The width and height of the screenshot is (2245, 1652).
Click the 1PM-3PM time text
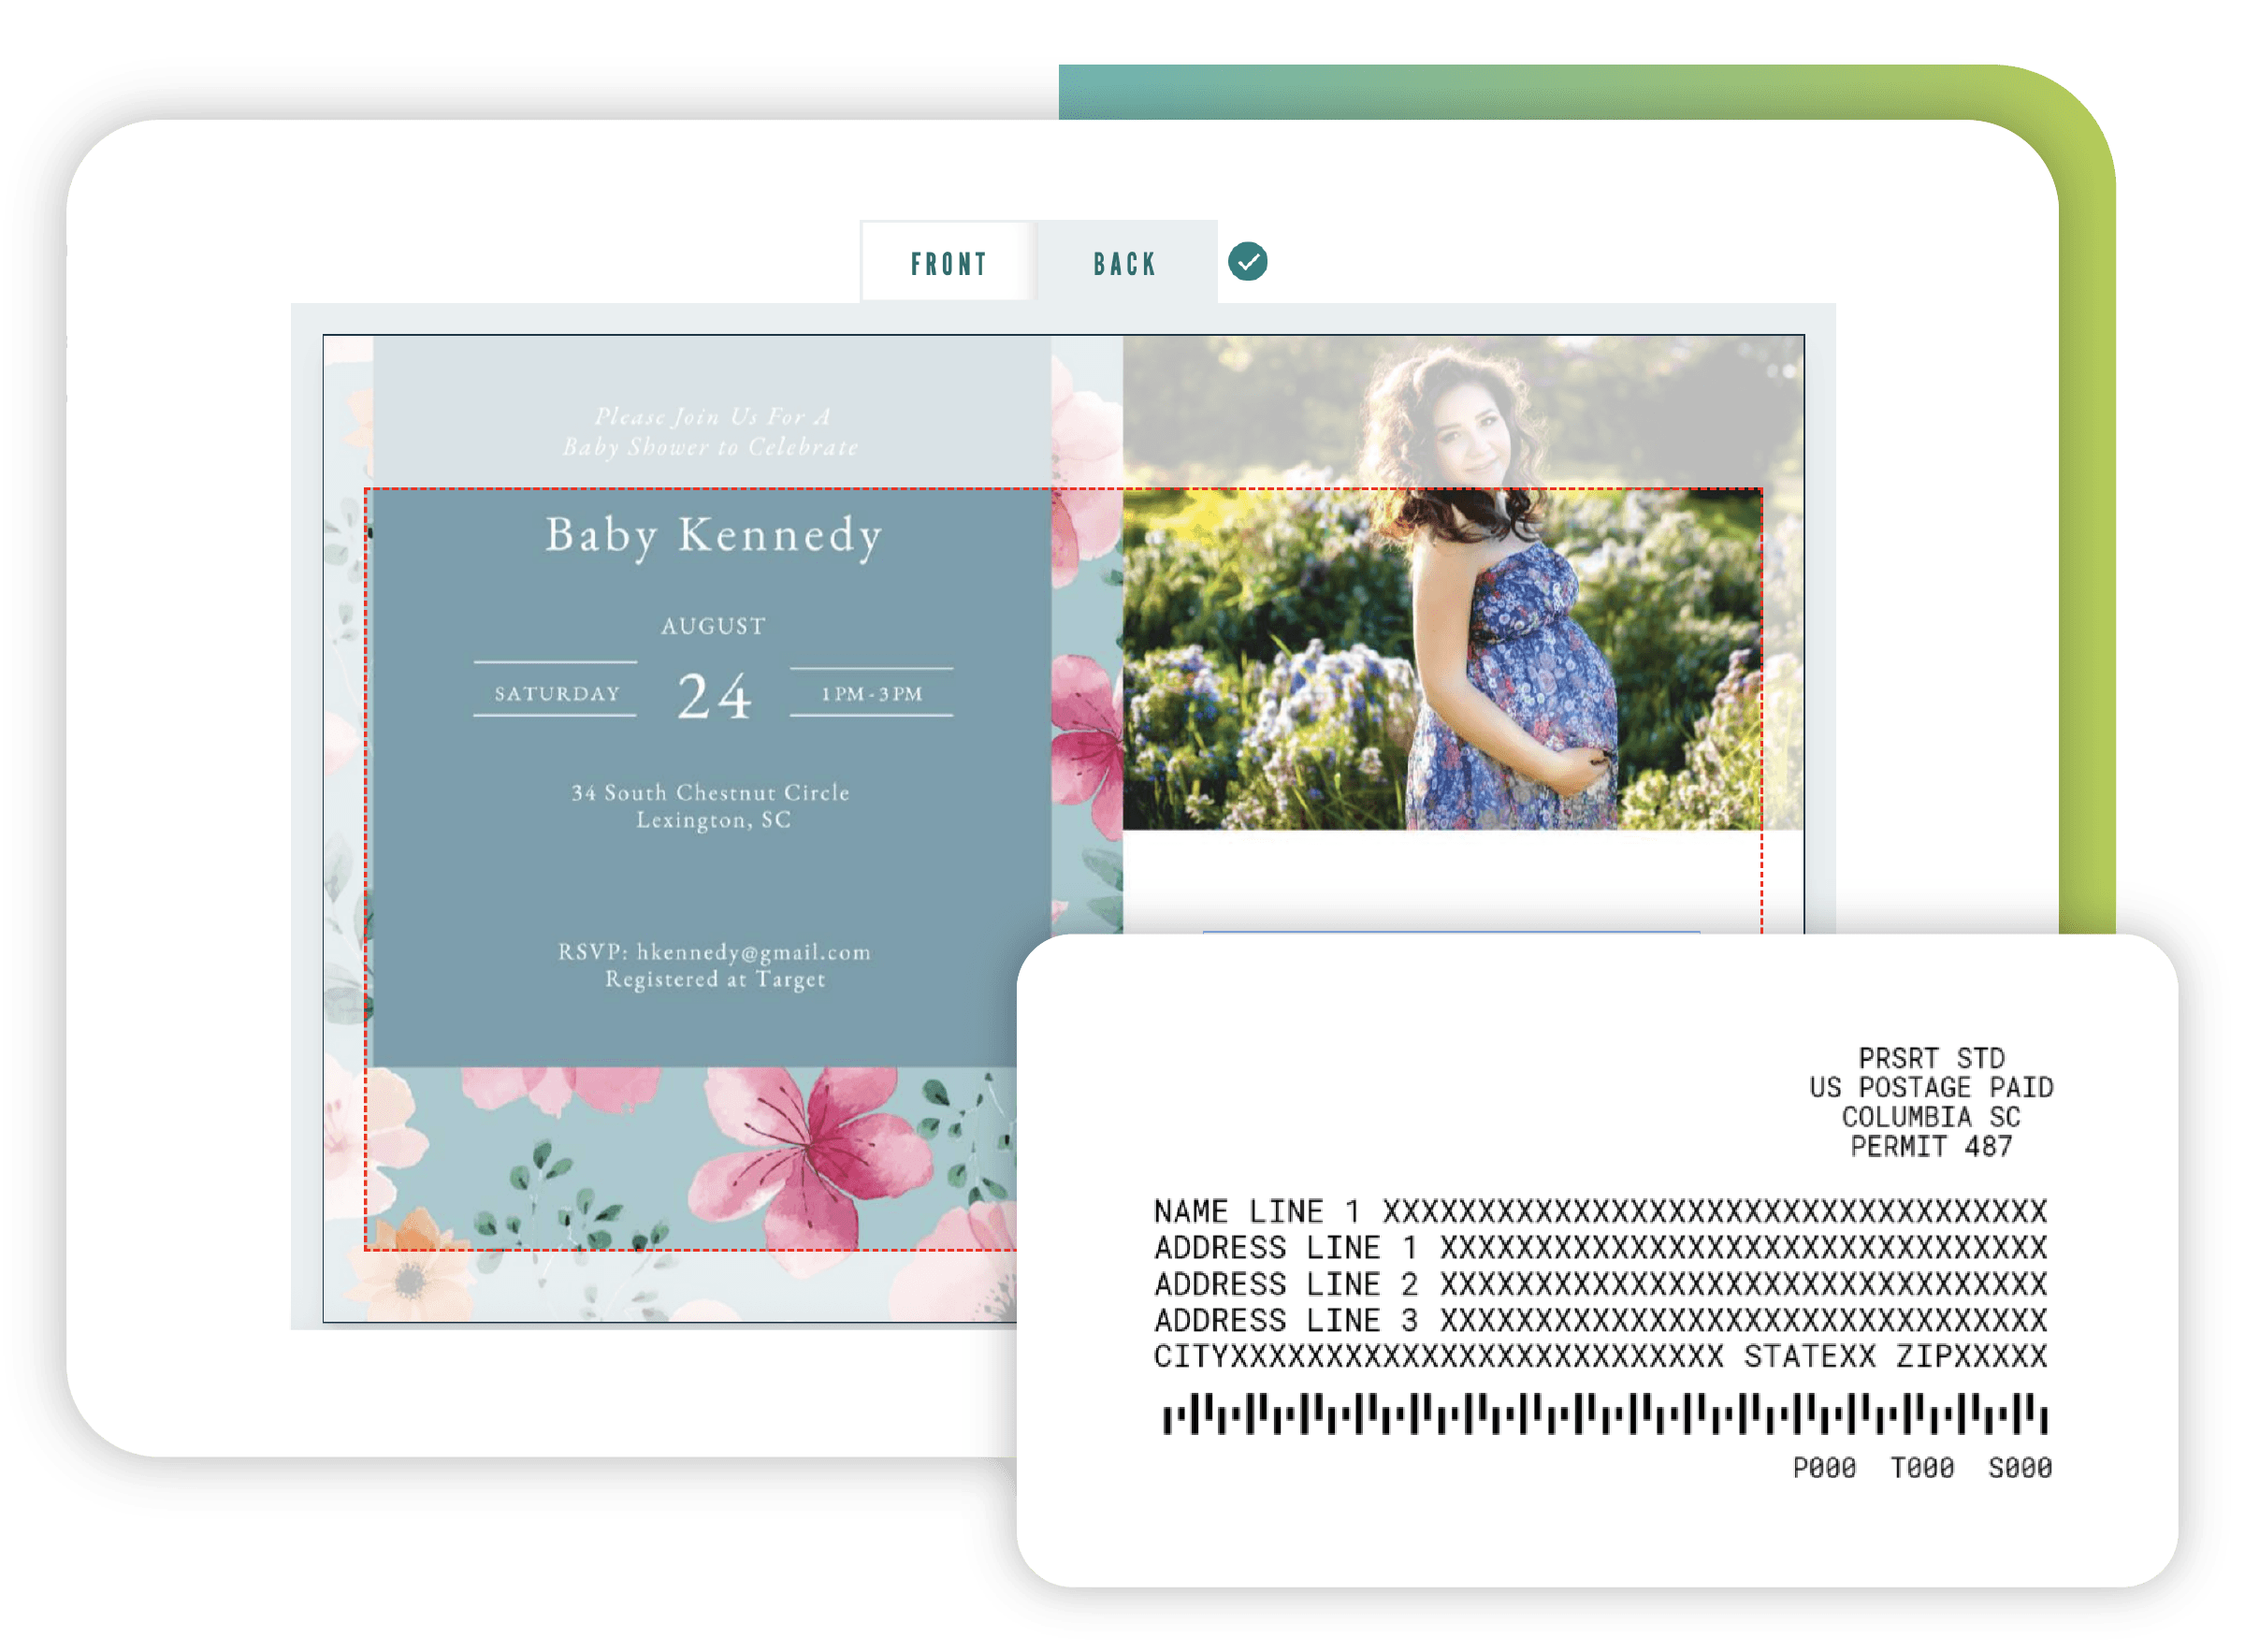pos(871,694)
